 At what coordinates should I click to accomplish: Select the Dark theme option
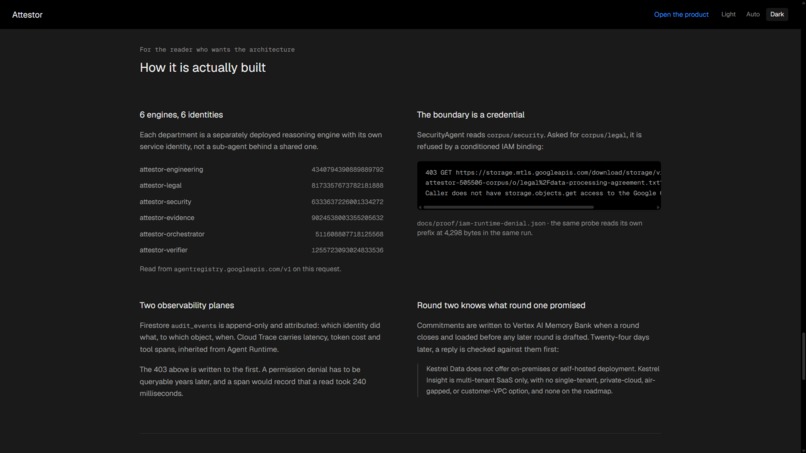pos(777,14)
